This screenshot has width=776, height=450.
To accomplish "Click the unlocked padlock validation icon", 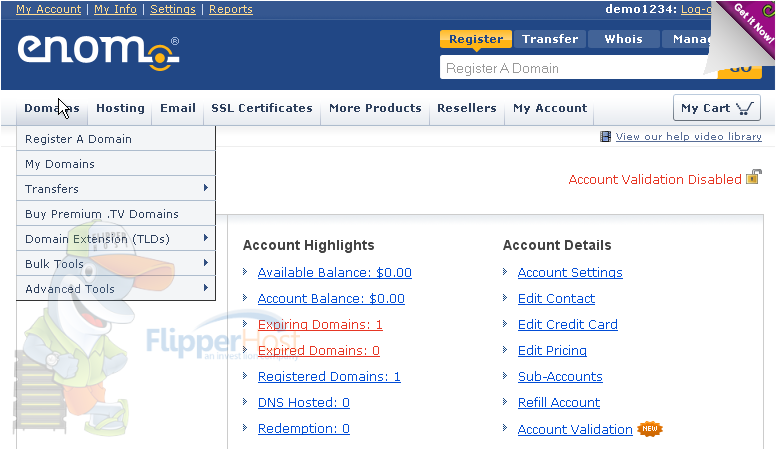I will pyautogui.click(x=753, y=176).
